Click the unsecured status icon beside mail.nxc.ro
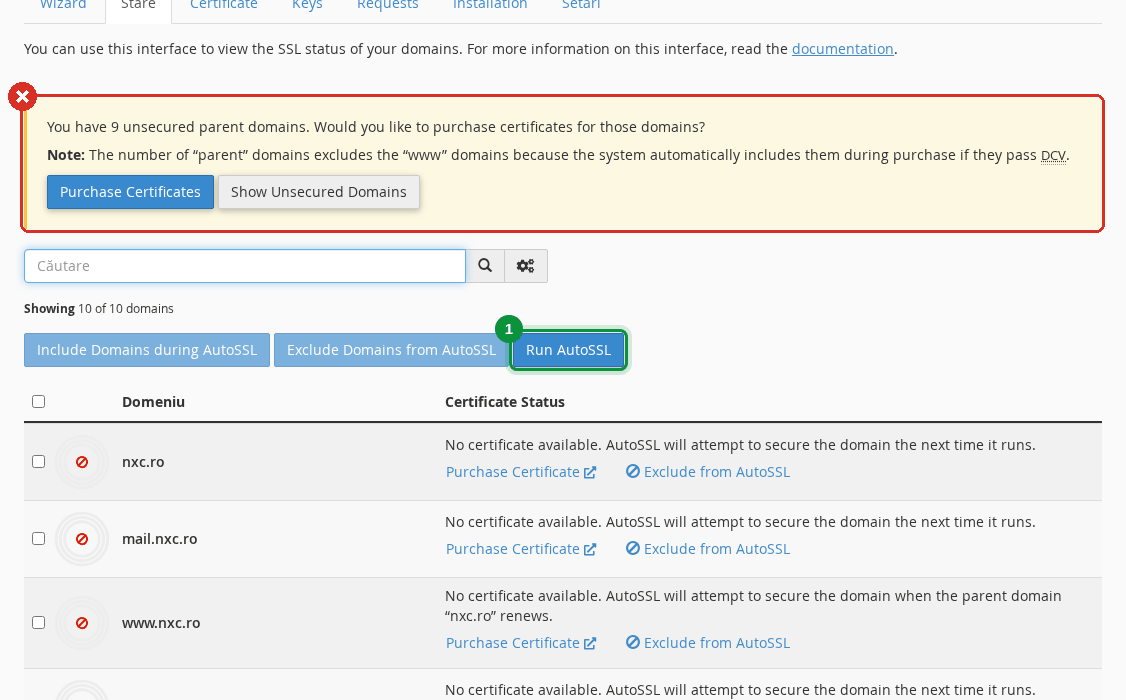 click(x=82, y=538)
